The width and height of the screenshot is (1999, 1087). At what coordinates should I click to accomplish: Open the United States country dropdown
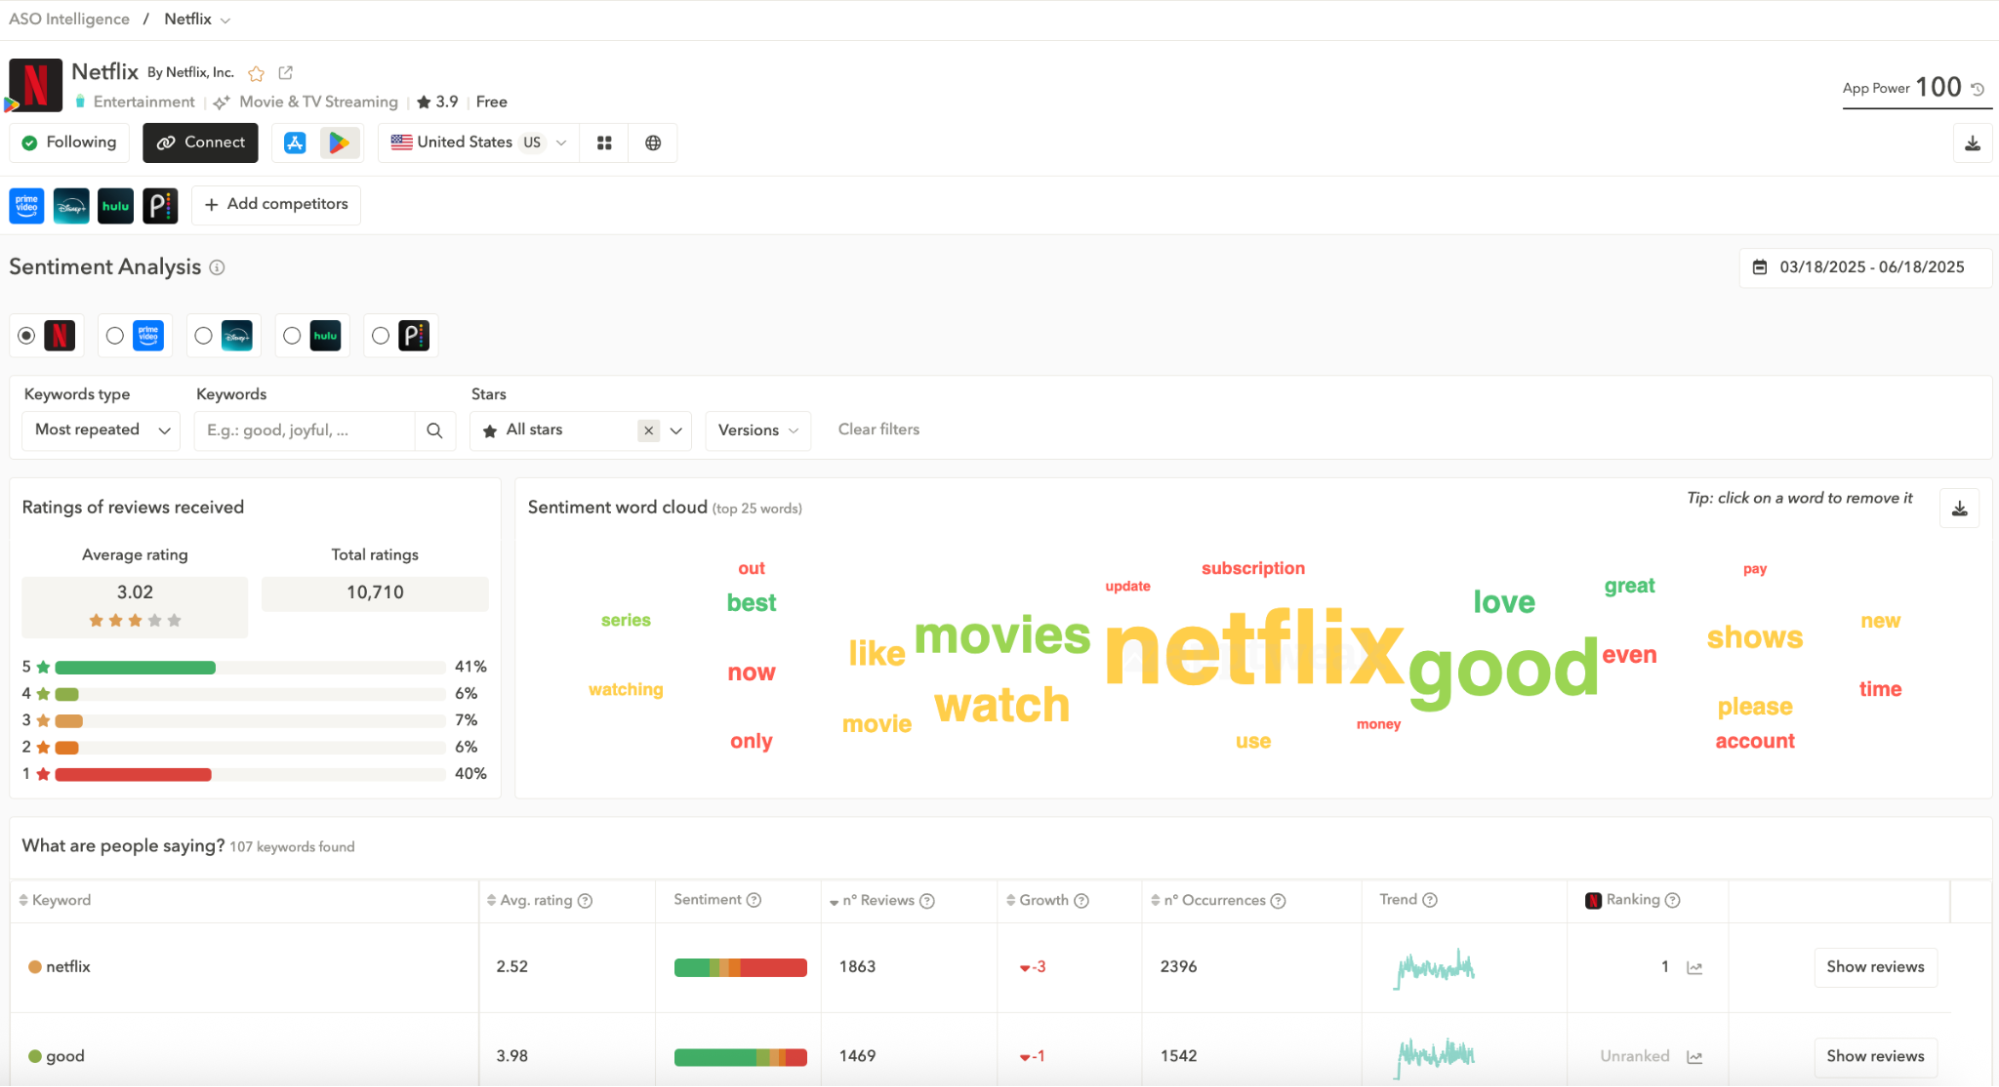click(x=479, y=143)
